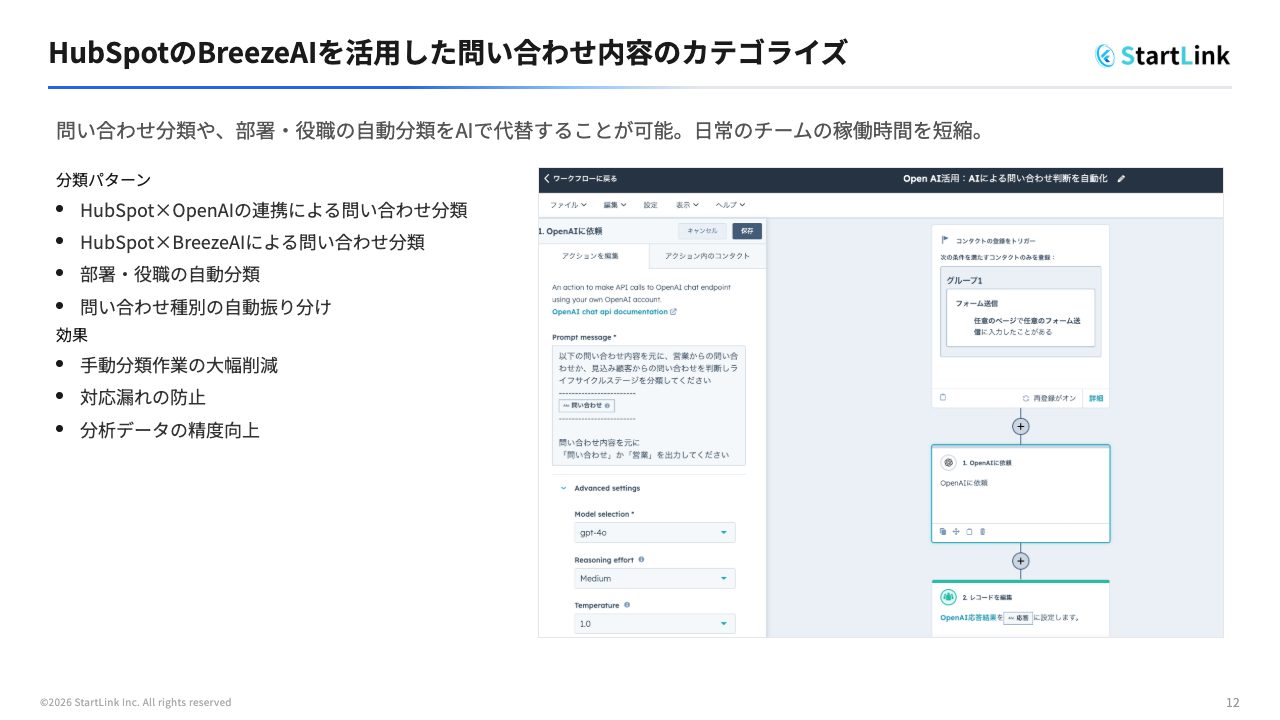Select the 1. OpenAIに依頼 action card title

(986, 463)
